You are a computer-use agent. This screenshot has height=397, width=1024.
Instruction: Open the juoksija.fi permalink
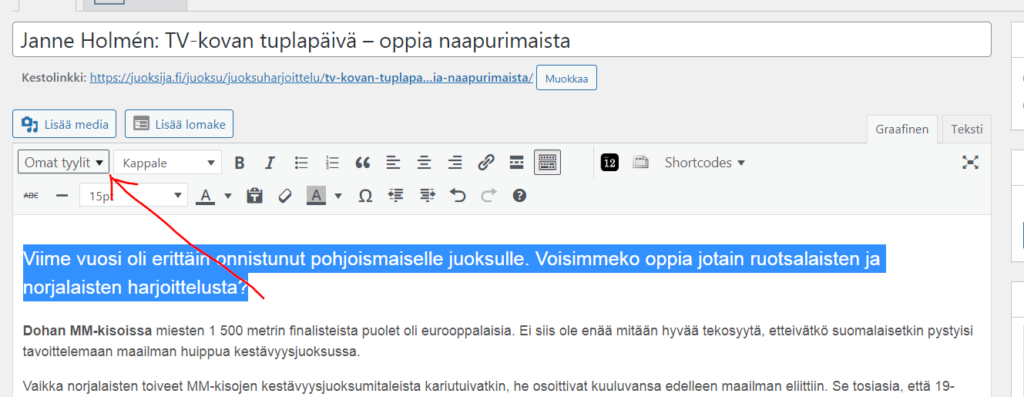click(x=312, y=79)
